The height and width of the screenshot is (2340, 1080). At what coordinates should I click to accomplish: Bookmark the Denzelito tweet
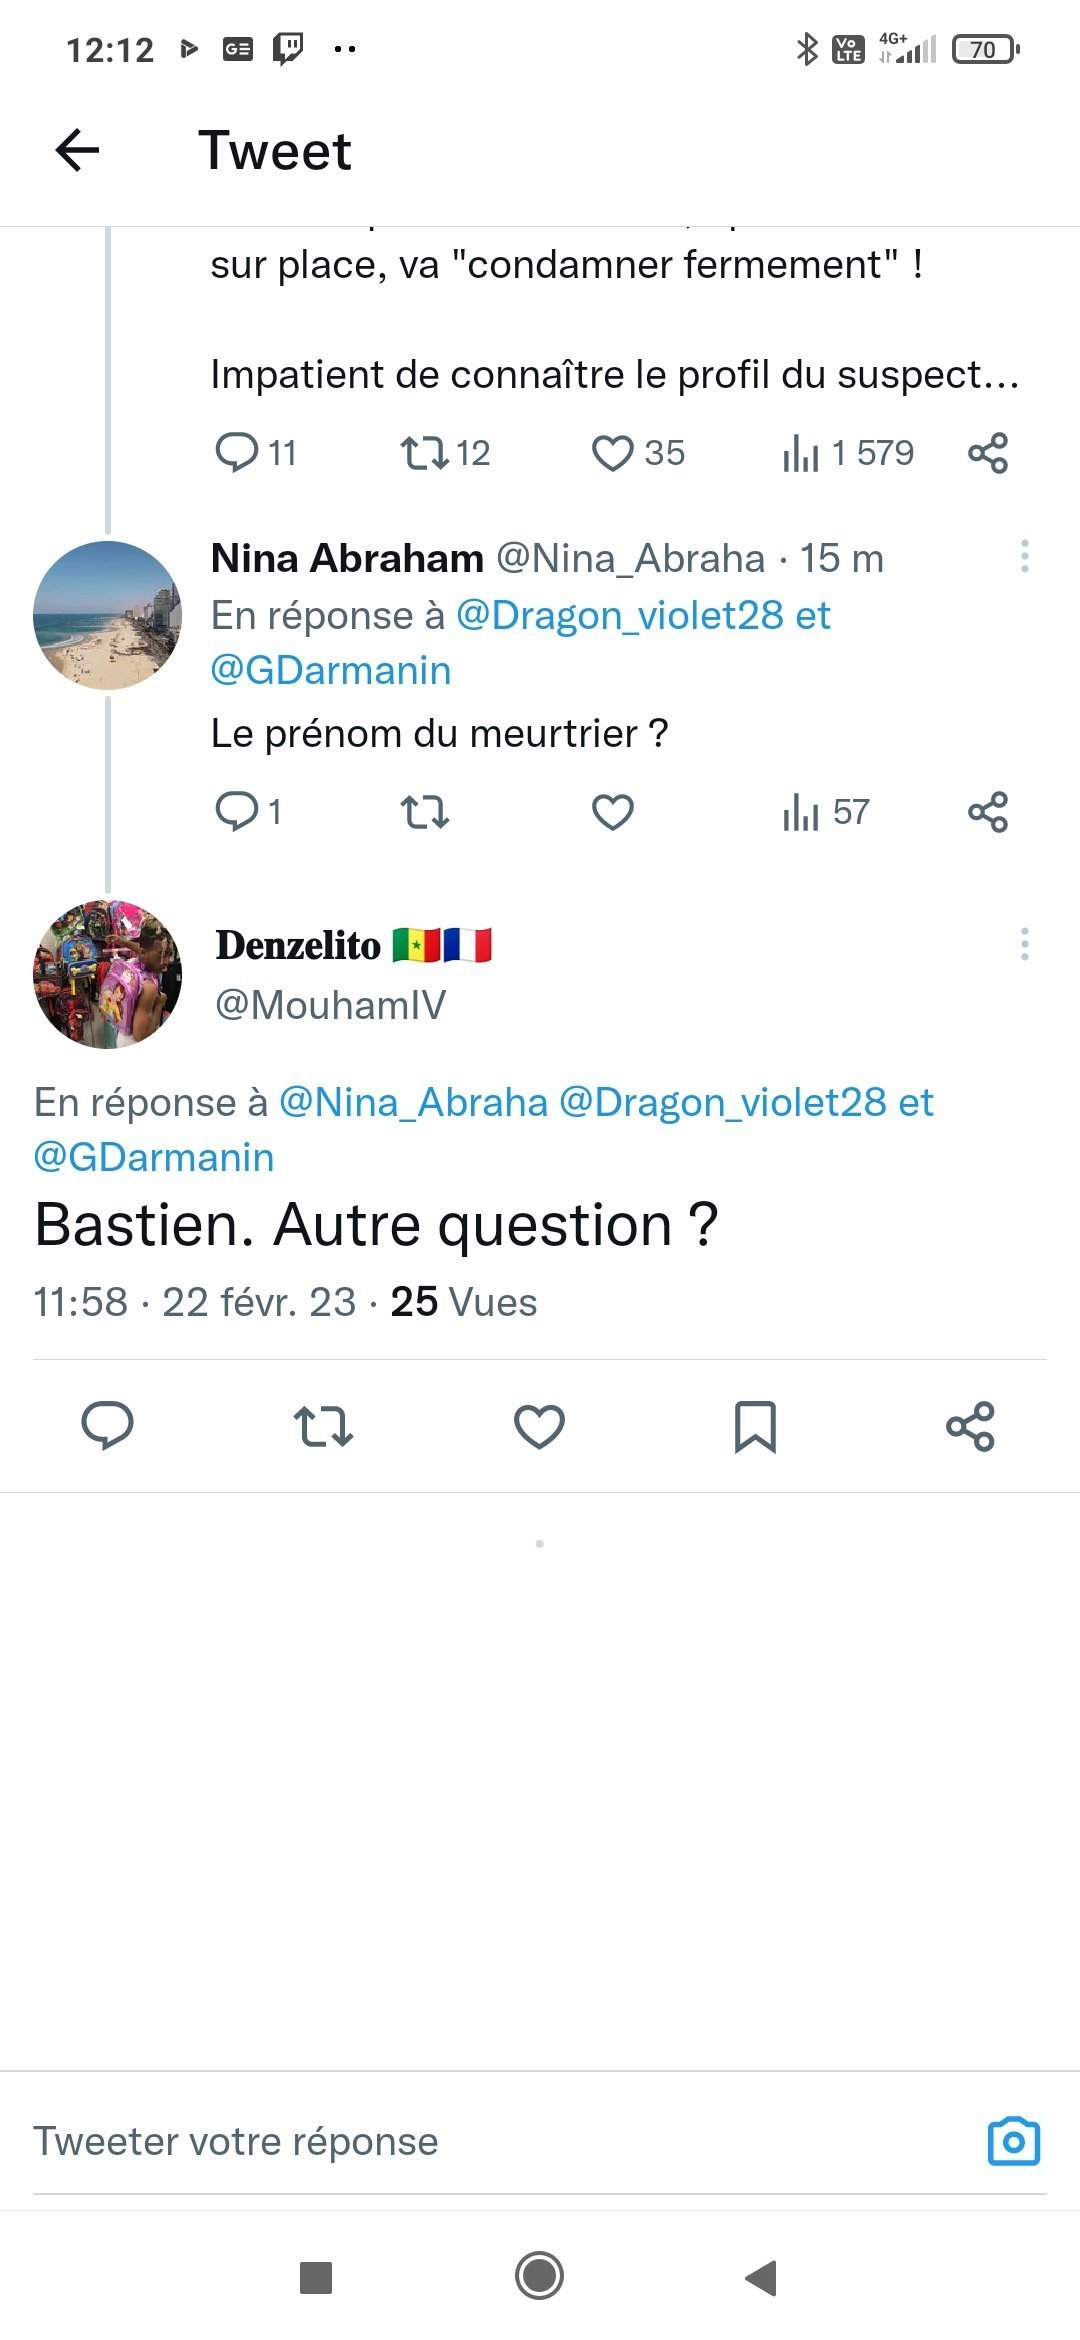pos(755,1426)
